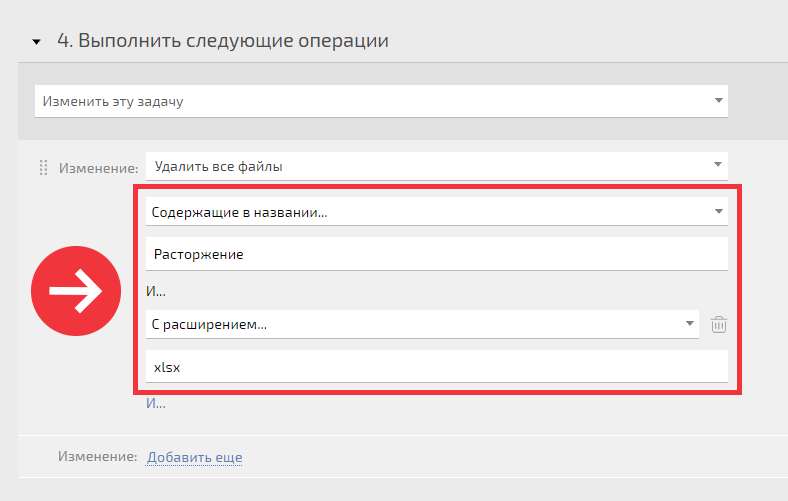Viewport: 788px width, 501px height.
Task: Open the 'С расширением…' dropdown
Action: point(422,324)
